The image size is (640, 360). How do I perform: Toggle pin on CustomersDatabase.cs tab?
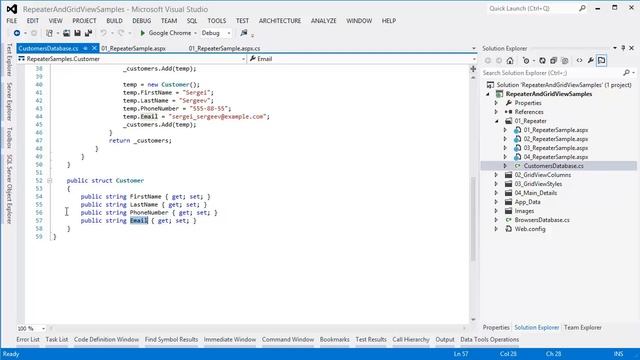point(85,48)
